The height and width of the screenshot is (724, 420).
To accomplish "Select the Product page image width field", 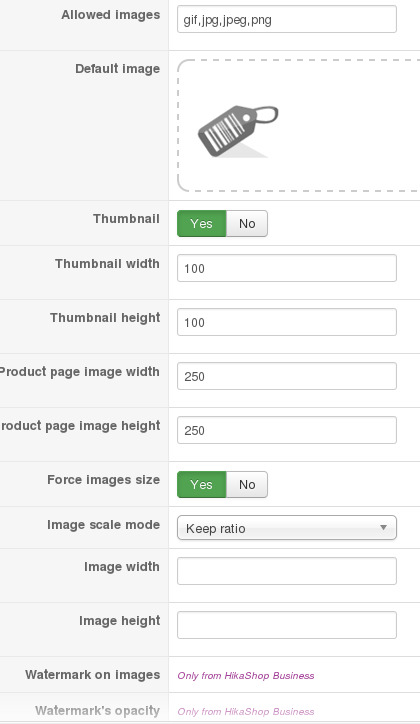I will pyautogui.click(x=287, y=376).
